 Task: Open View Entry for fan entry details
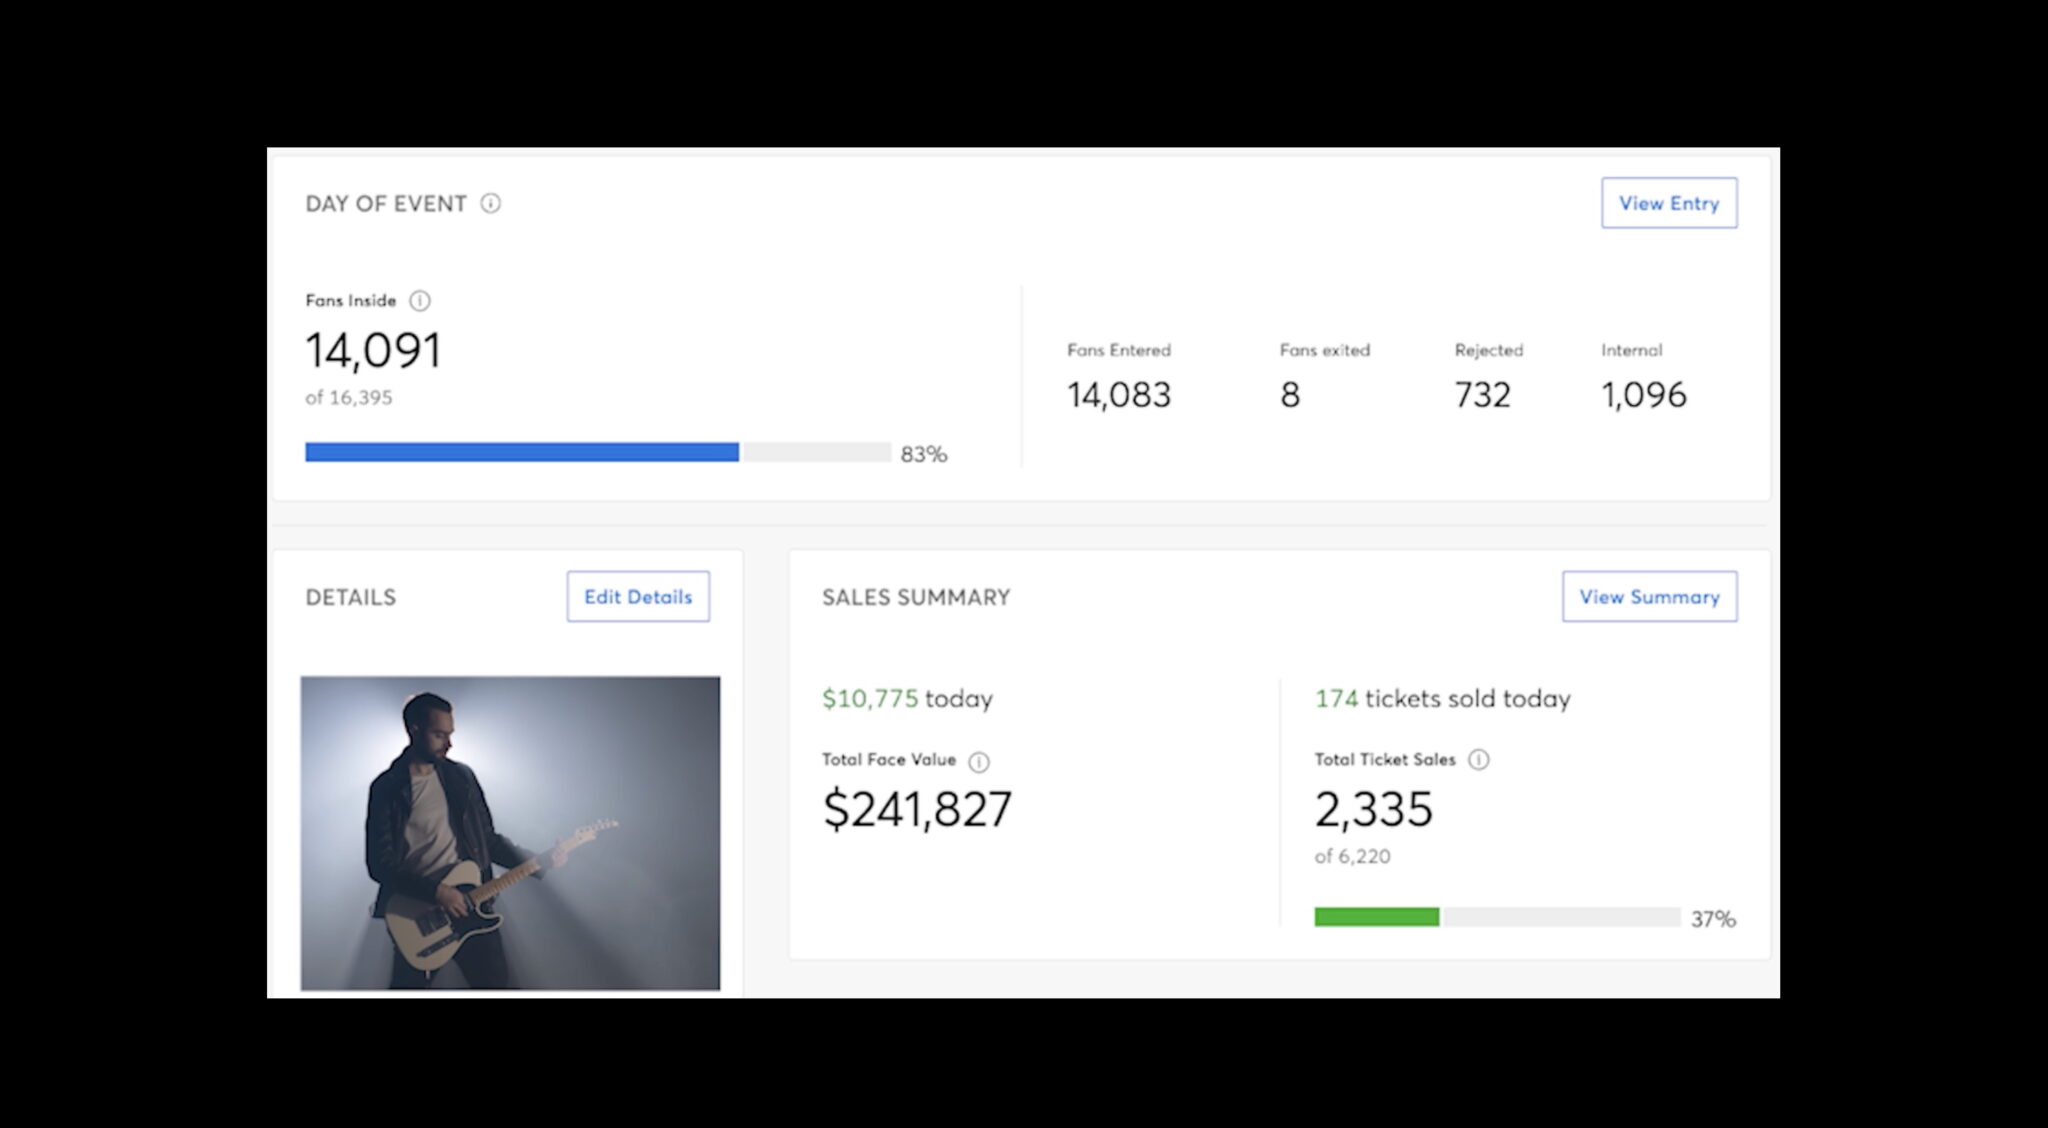(x=1668, y=203)
